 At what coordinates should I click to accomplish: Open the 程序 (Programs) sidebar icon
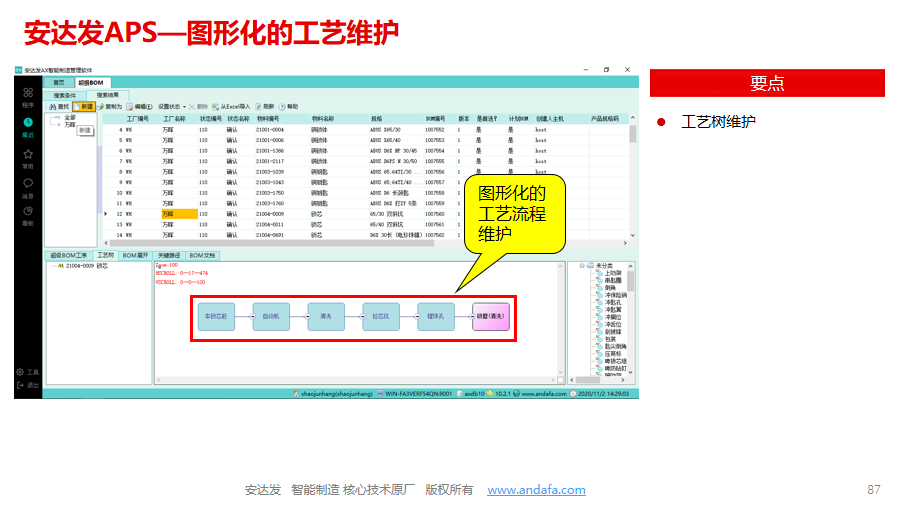(x=28, y=94)
